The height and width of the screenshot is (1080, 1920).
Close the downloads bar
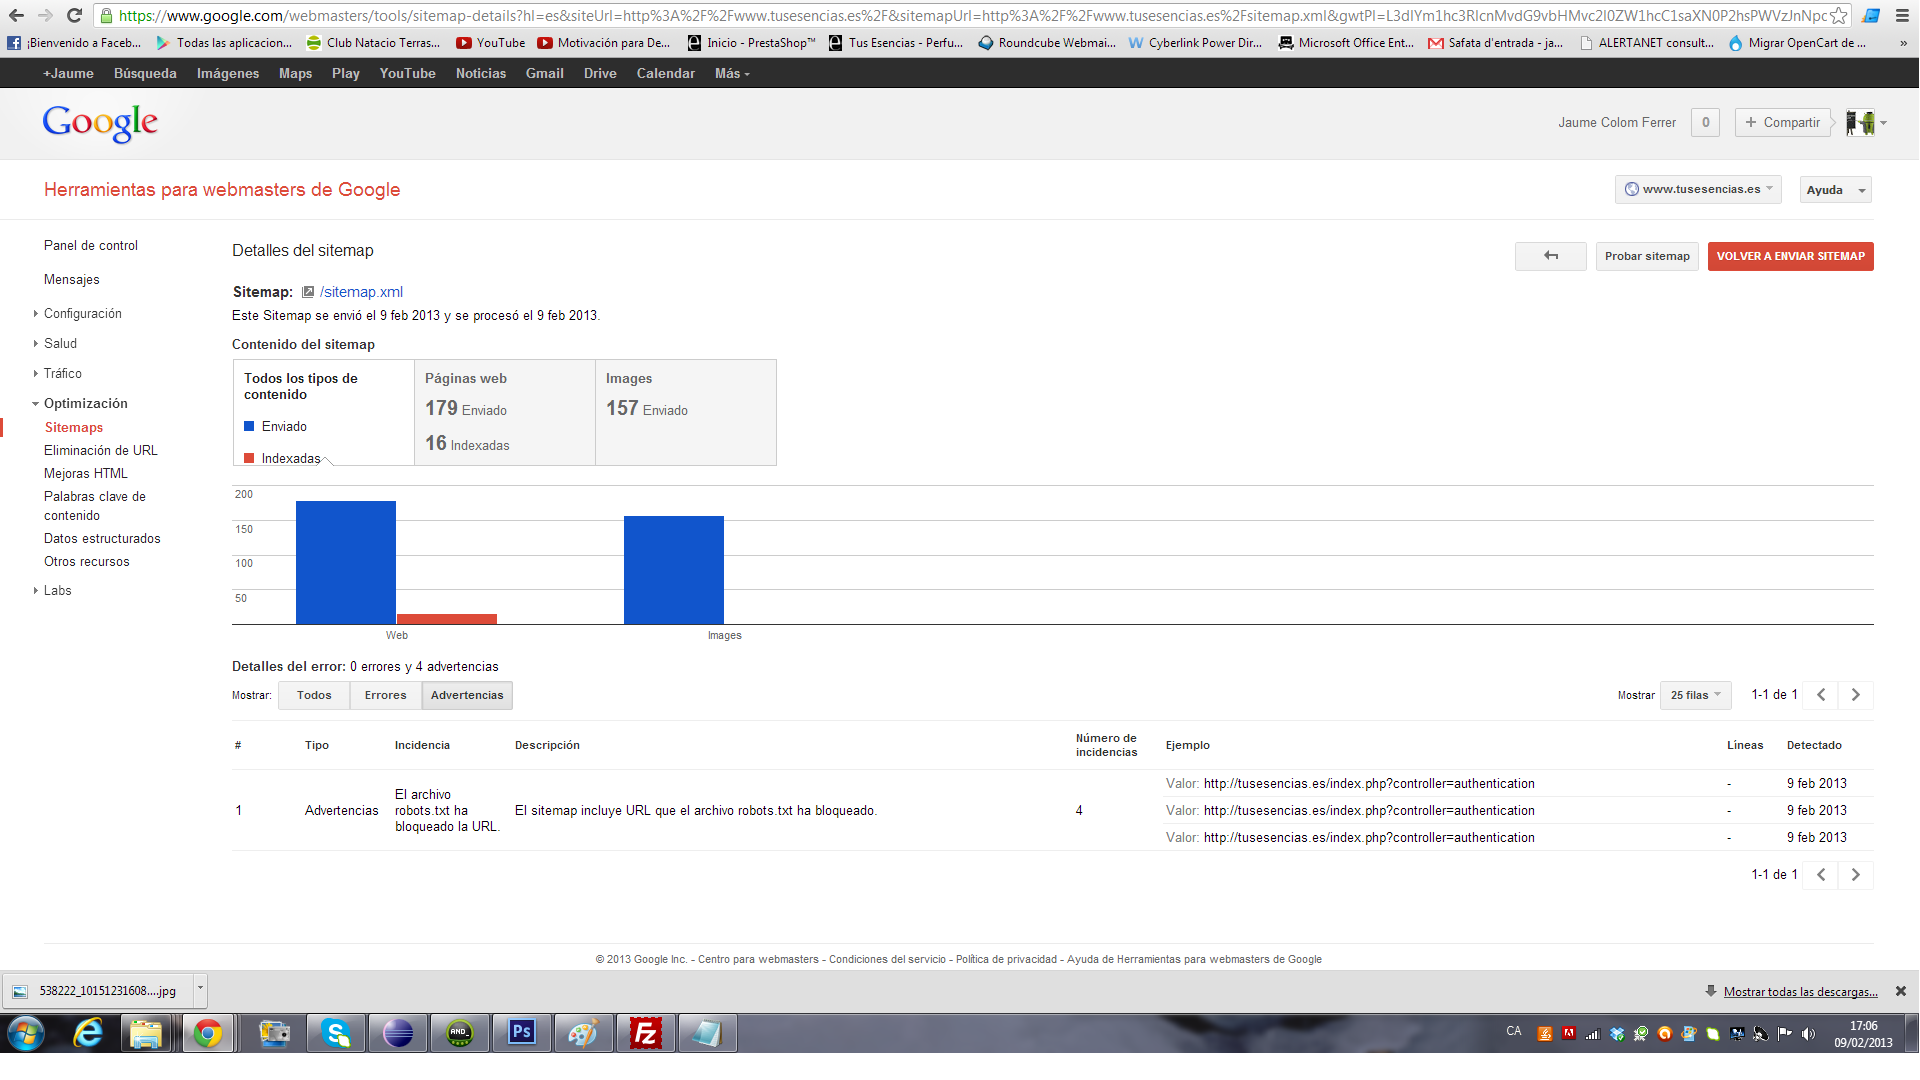coord(1900,991)
